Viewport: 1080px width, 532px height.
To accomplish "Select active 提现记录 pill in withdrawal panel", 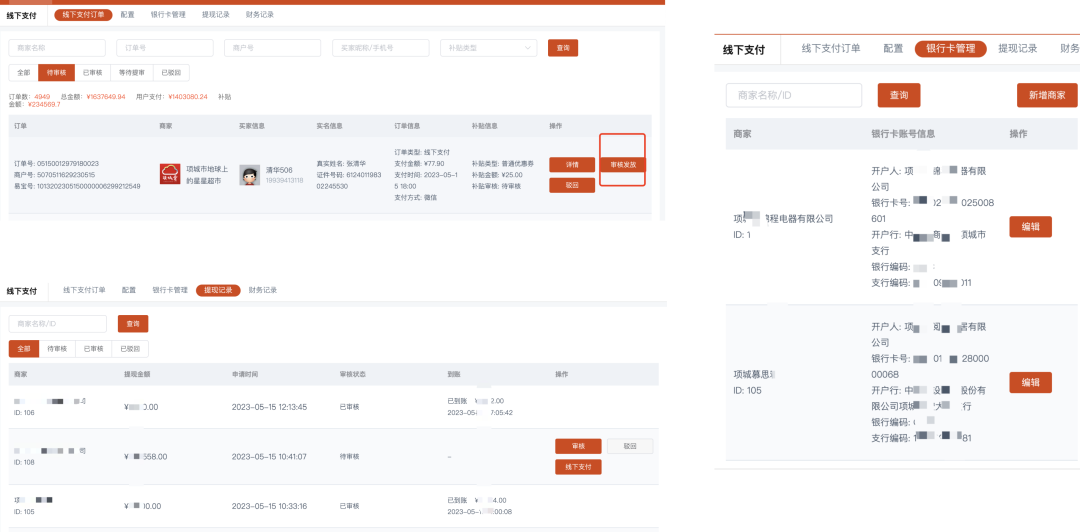I will [x=218, y=290].
